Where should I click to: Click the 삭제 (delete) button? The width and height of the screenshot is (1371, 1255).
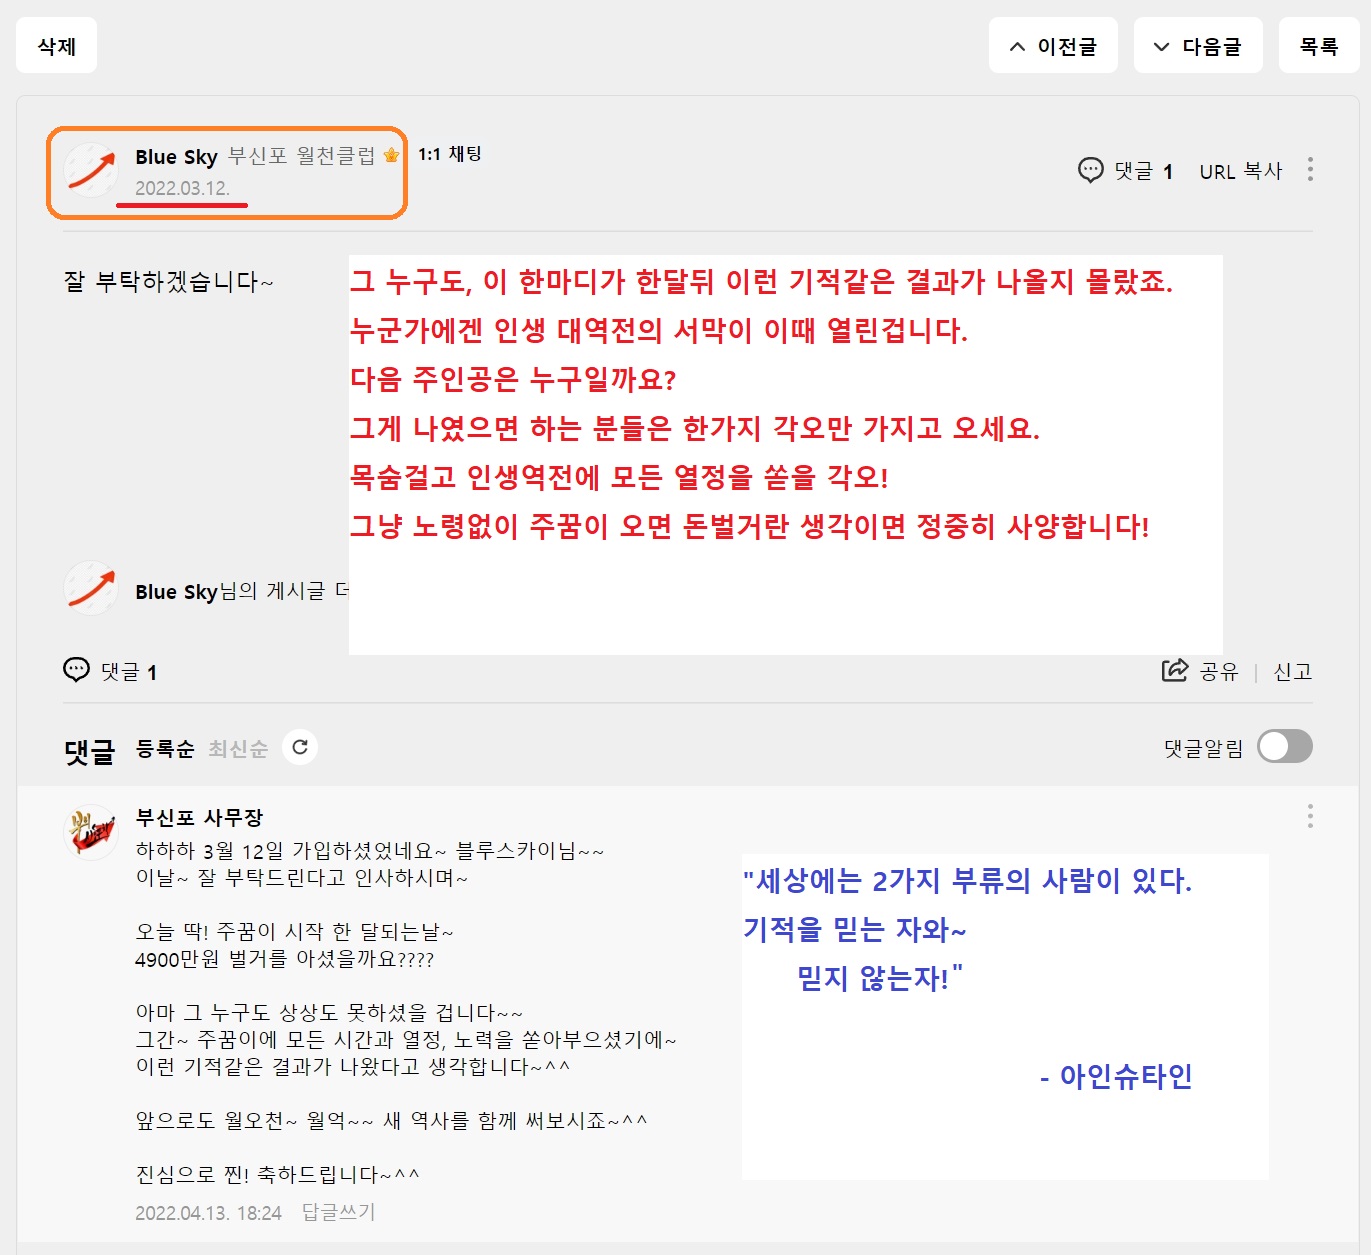click(x=57, y=46)
